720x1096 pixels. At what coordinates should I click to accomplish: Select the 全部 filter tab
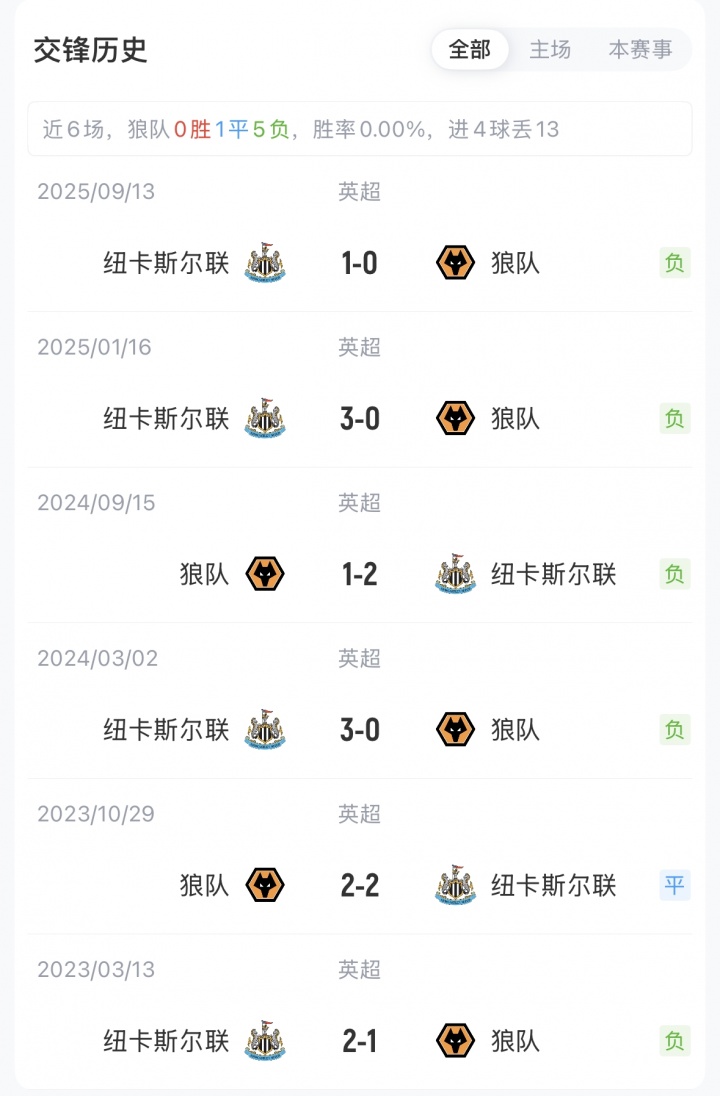coord(470,50)
